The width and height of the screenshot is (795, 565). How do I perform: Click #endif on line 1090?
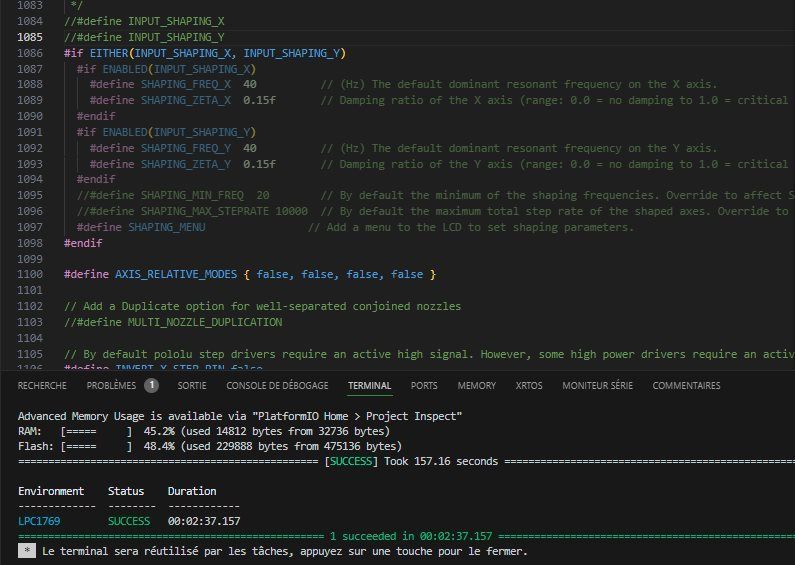(96, 116)
